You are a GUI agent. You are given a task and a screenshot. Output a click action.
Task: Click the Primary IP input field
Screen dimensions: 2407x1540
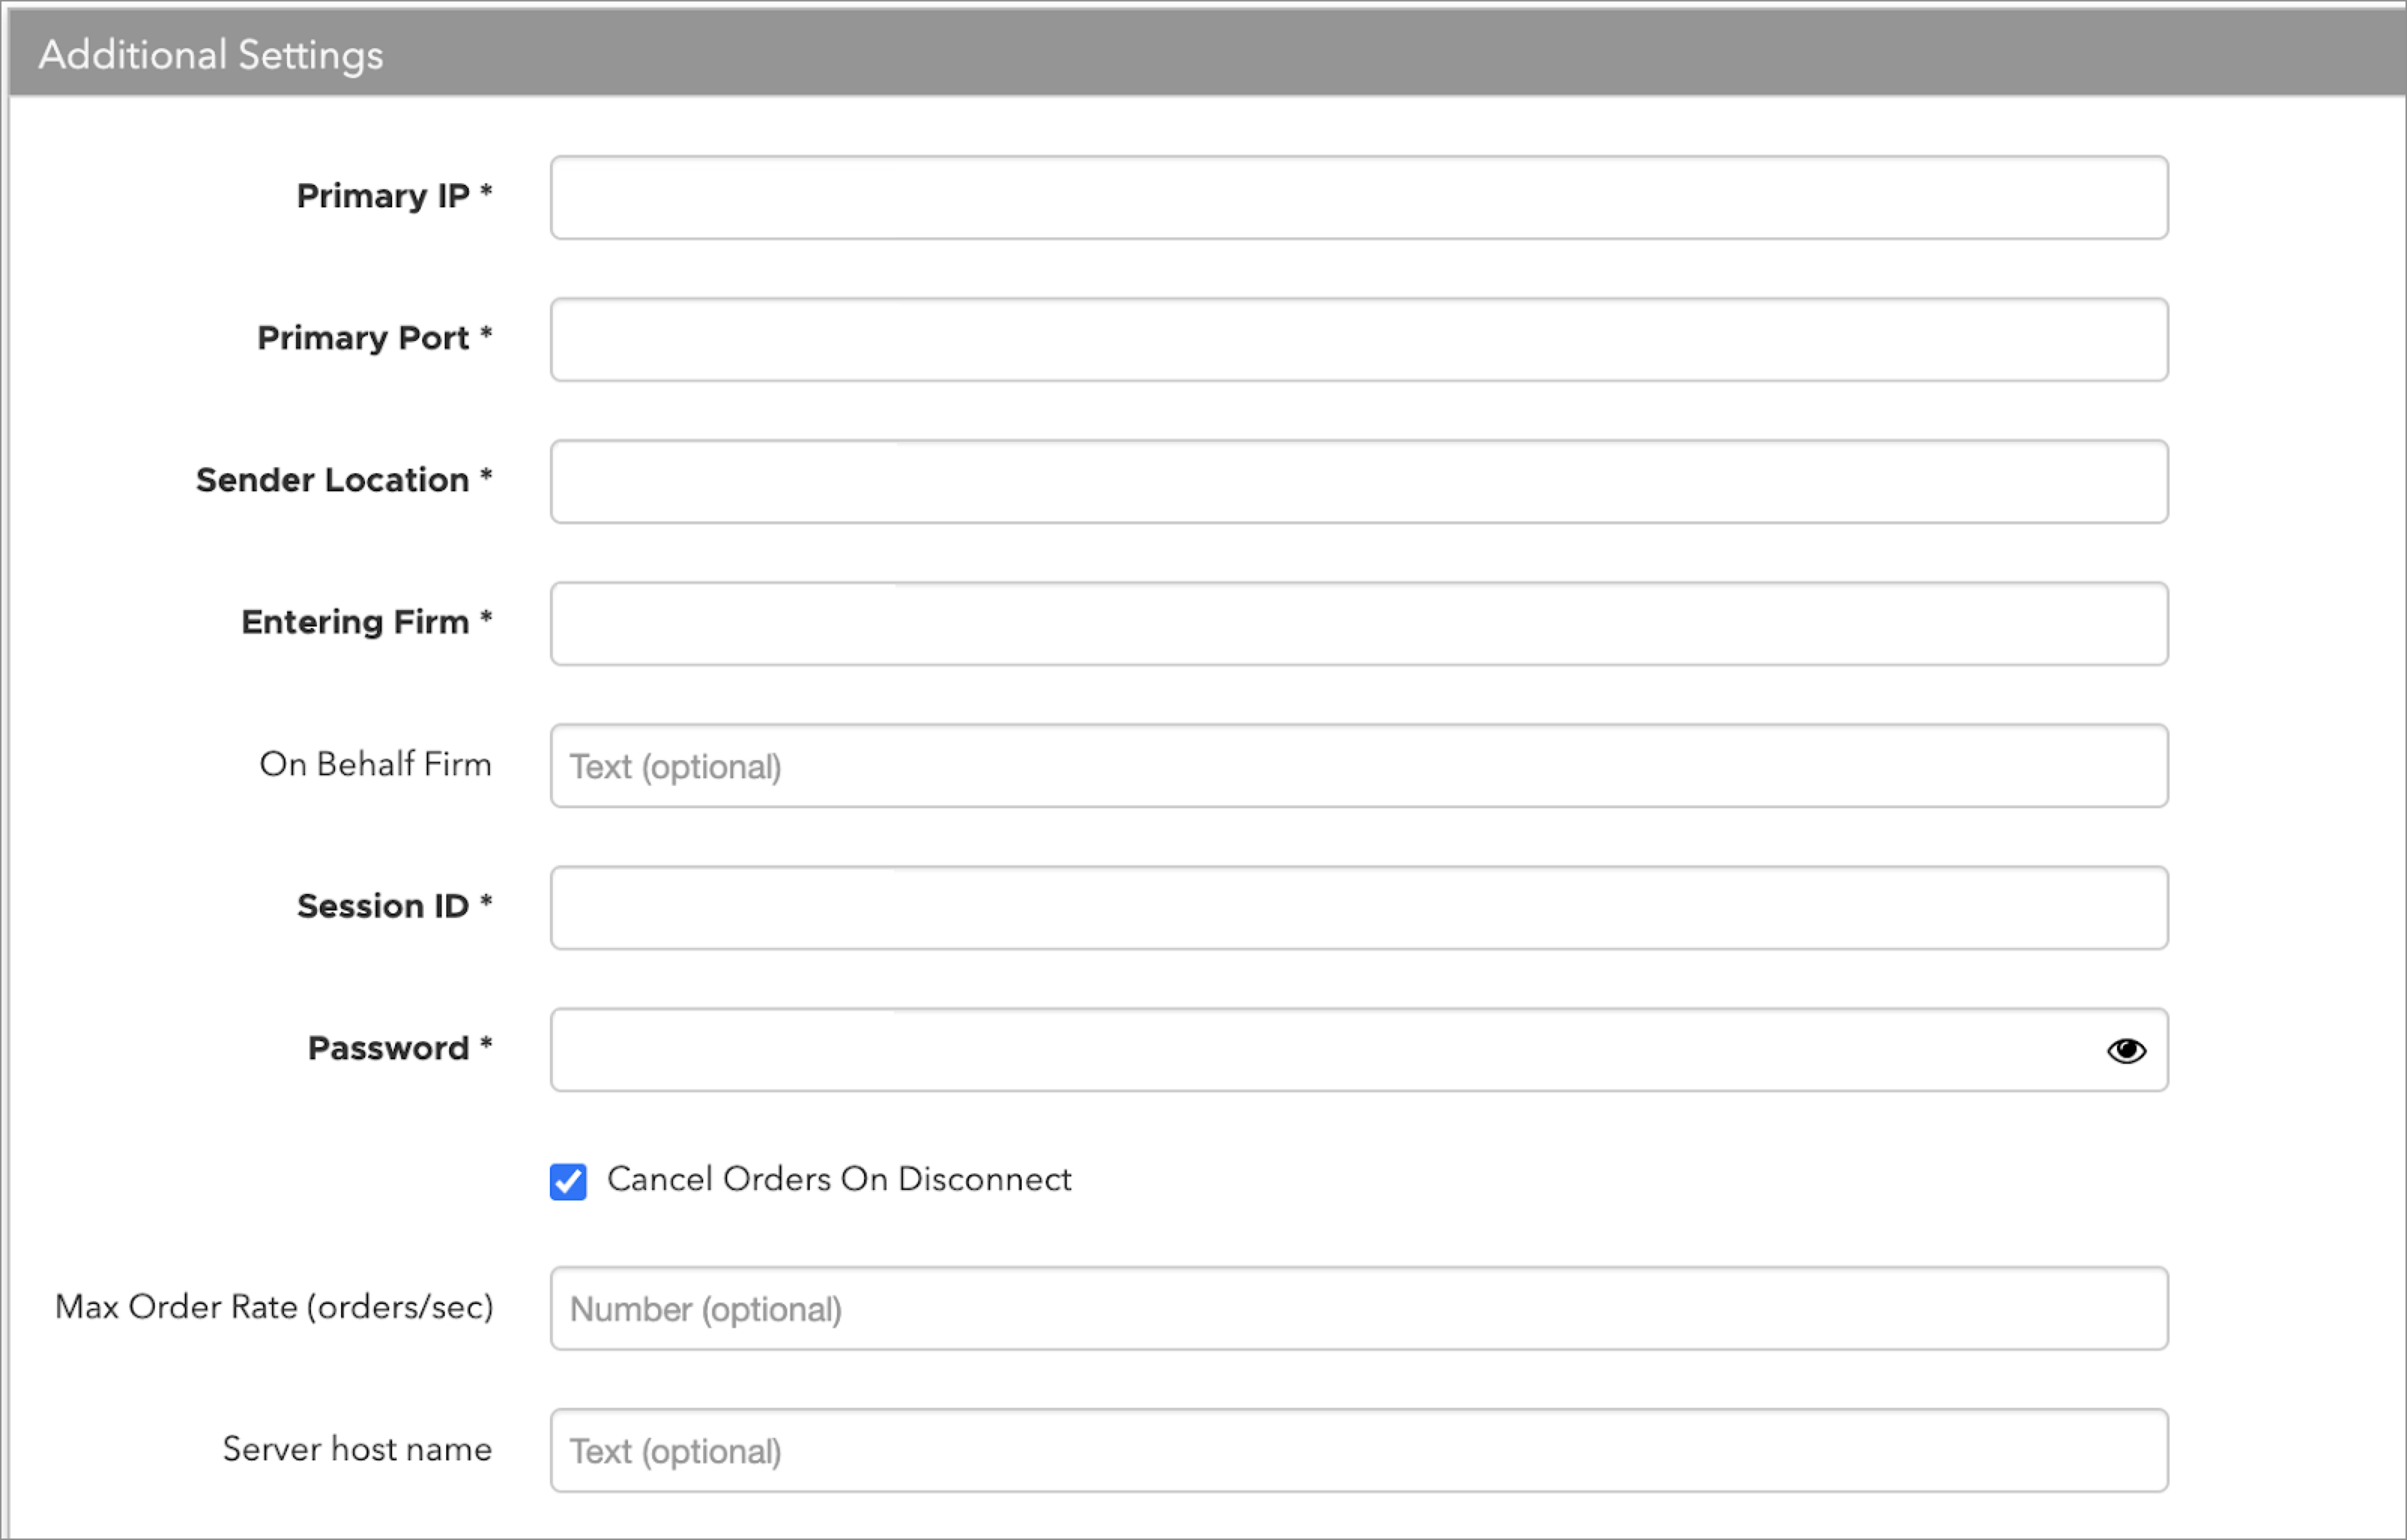click(1358, 197)
